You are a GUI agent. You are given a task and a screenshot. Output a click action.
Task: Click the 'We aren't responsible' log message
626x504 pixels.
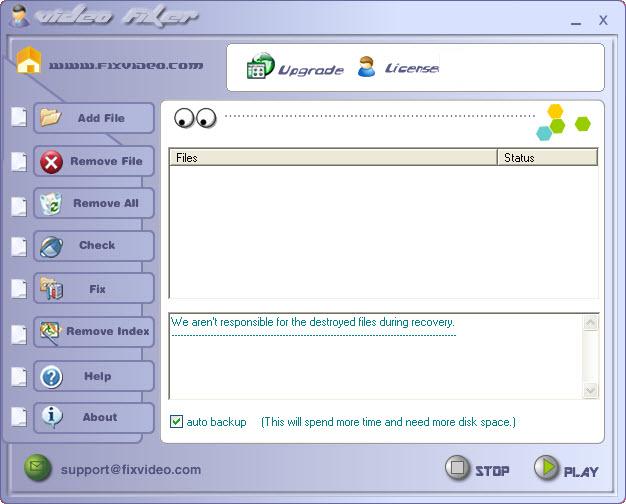313,322
